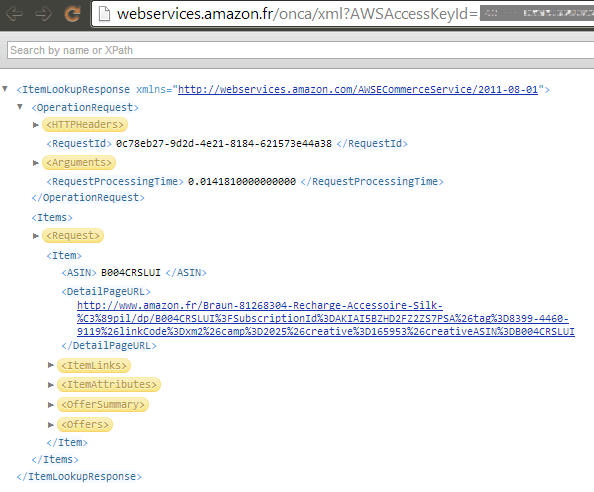
Task: Click the opening Item tag
Action: click(64, 256)
